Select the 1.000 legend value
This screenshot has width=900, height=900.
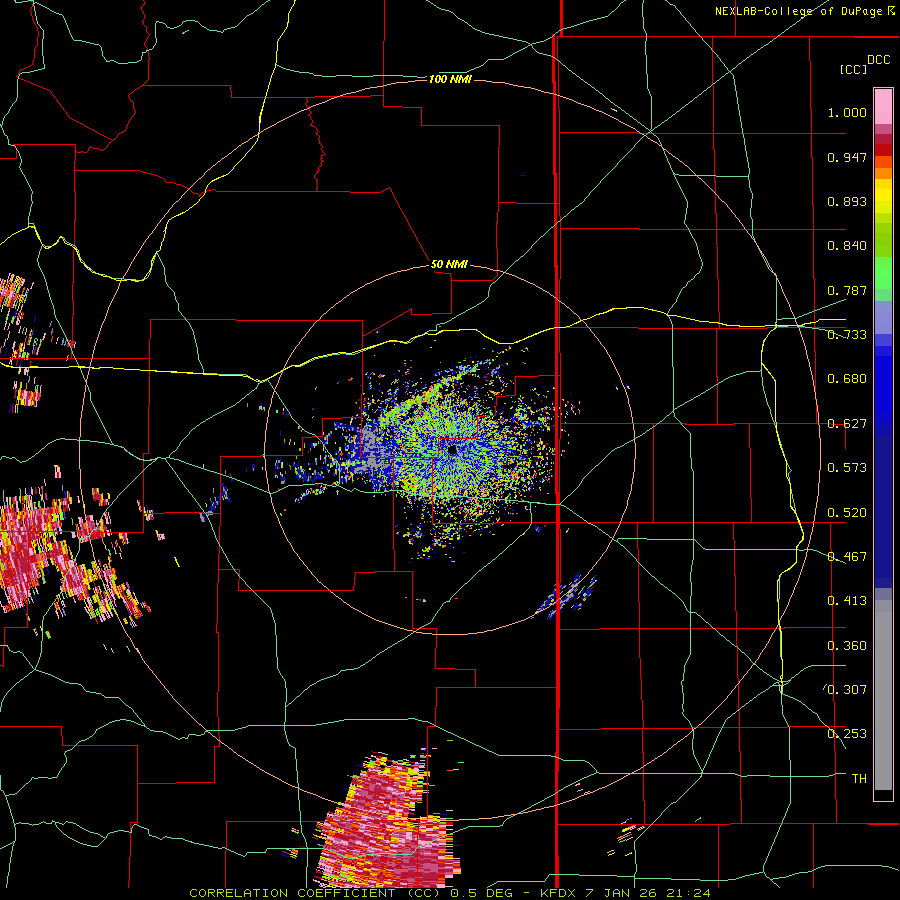847,112
